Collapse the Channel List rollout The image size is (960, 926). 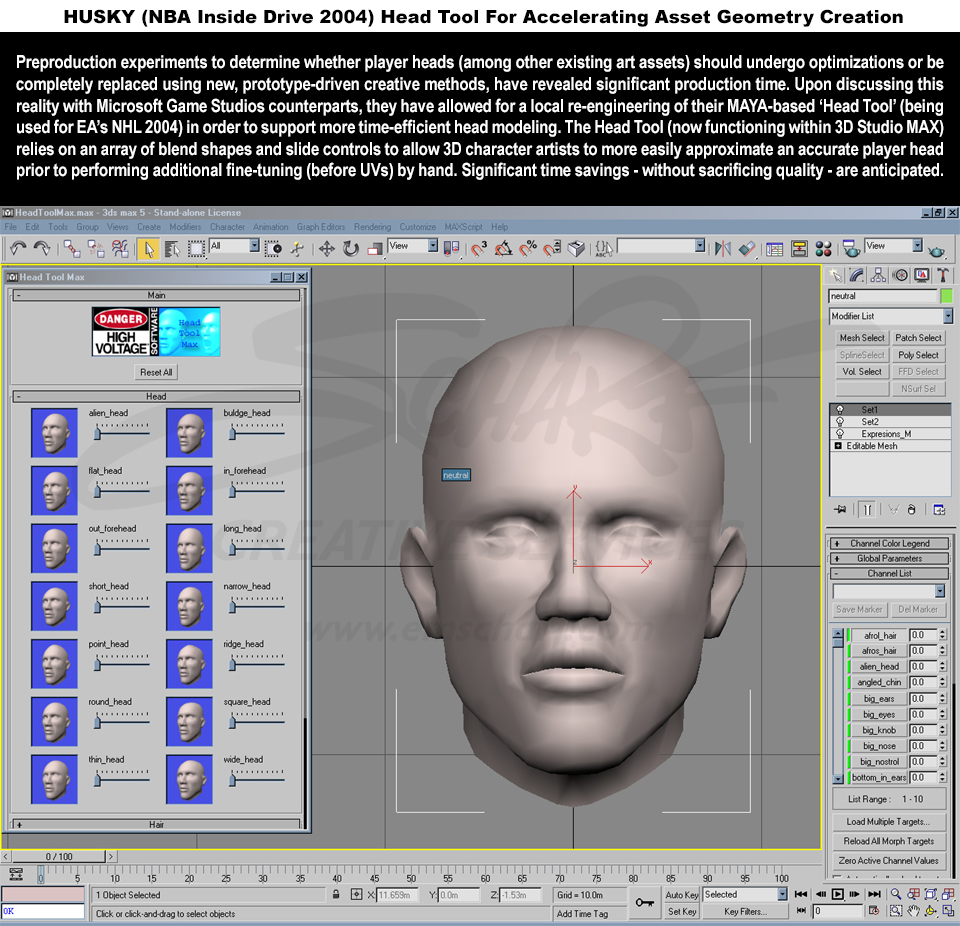pyautogui.click(x=889, y=573)
